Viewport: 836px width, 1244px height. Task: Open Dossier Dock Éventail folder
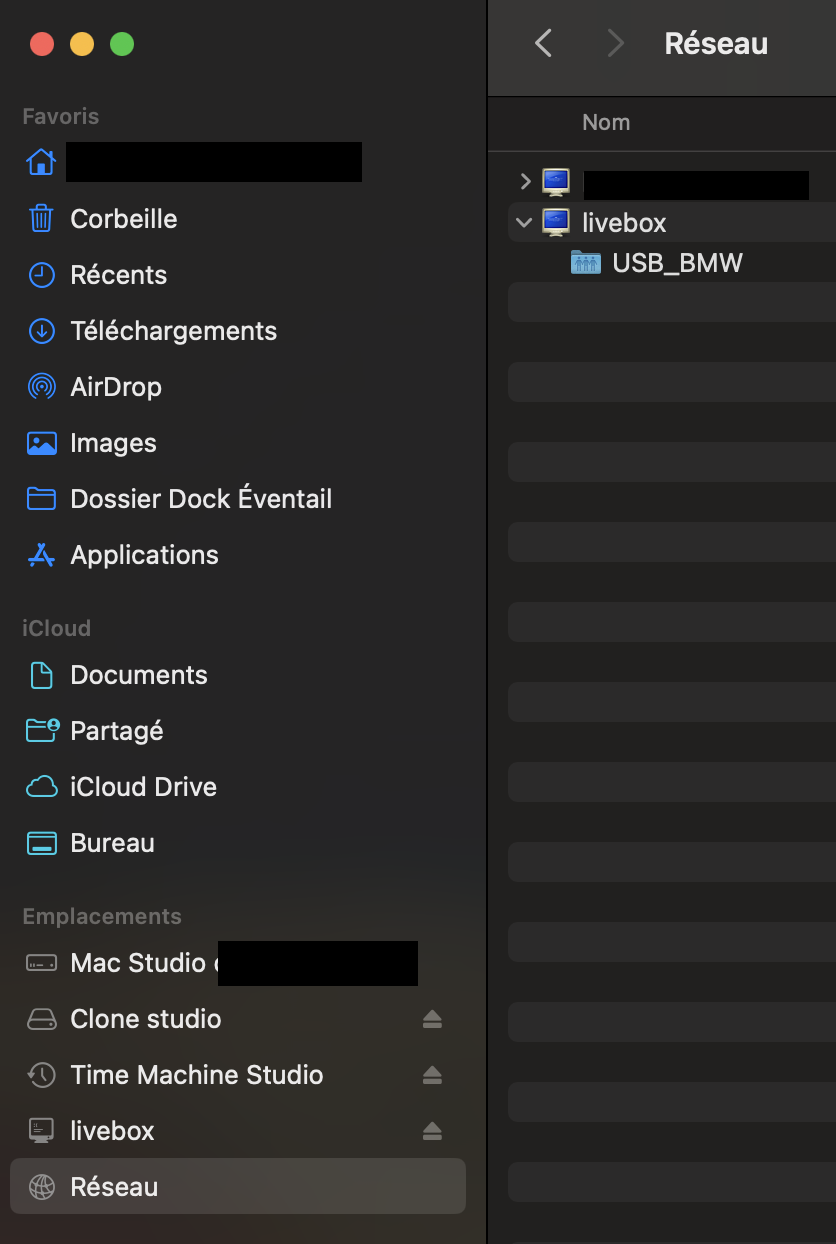tap(200, 499)
